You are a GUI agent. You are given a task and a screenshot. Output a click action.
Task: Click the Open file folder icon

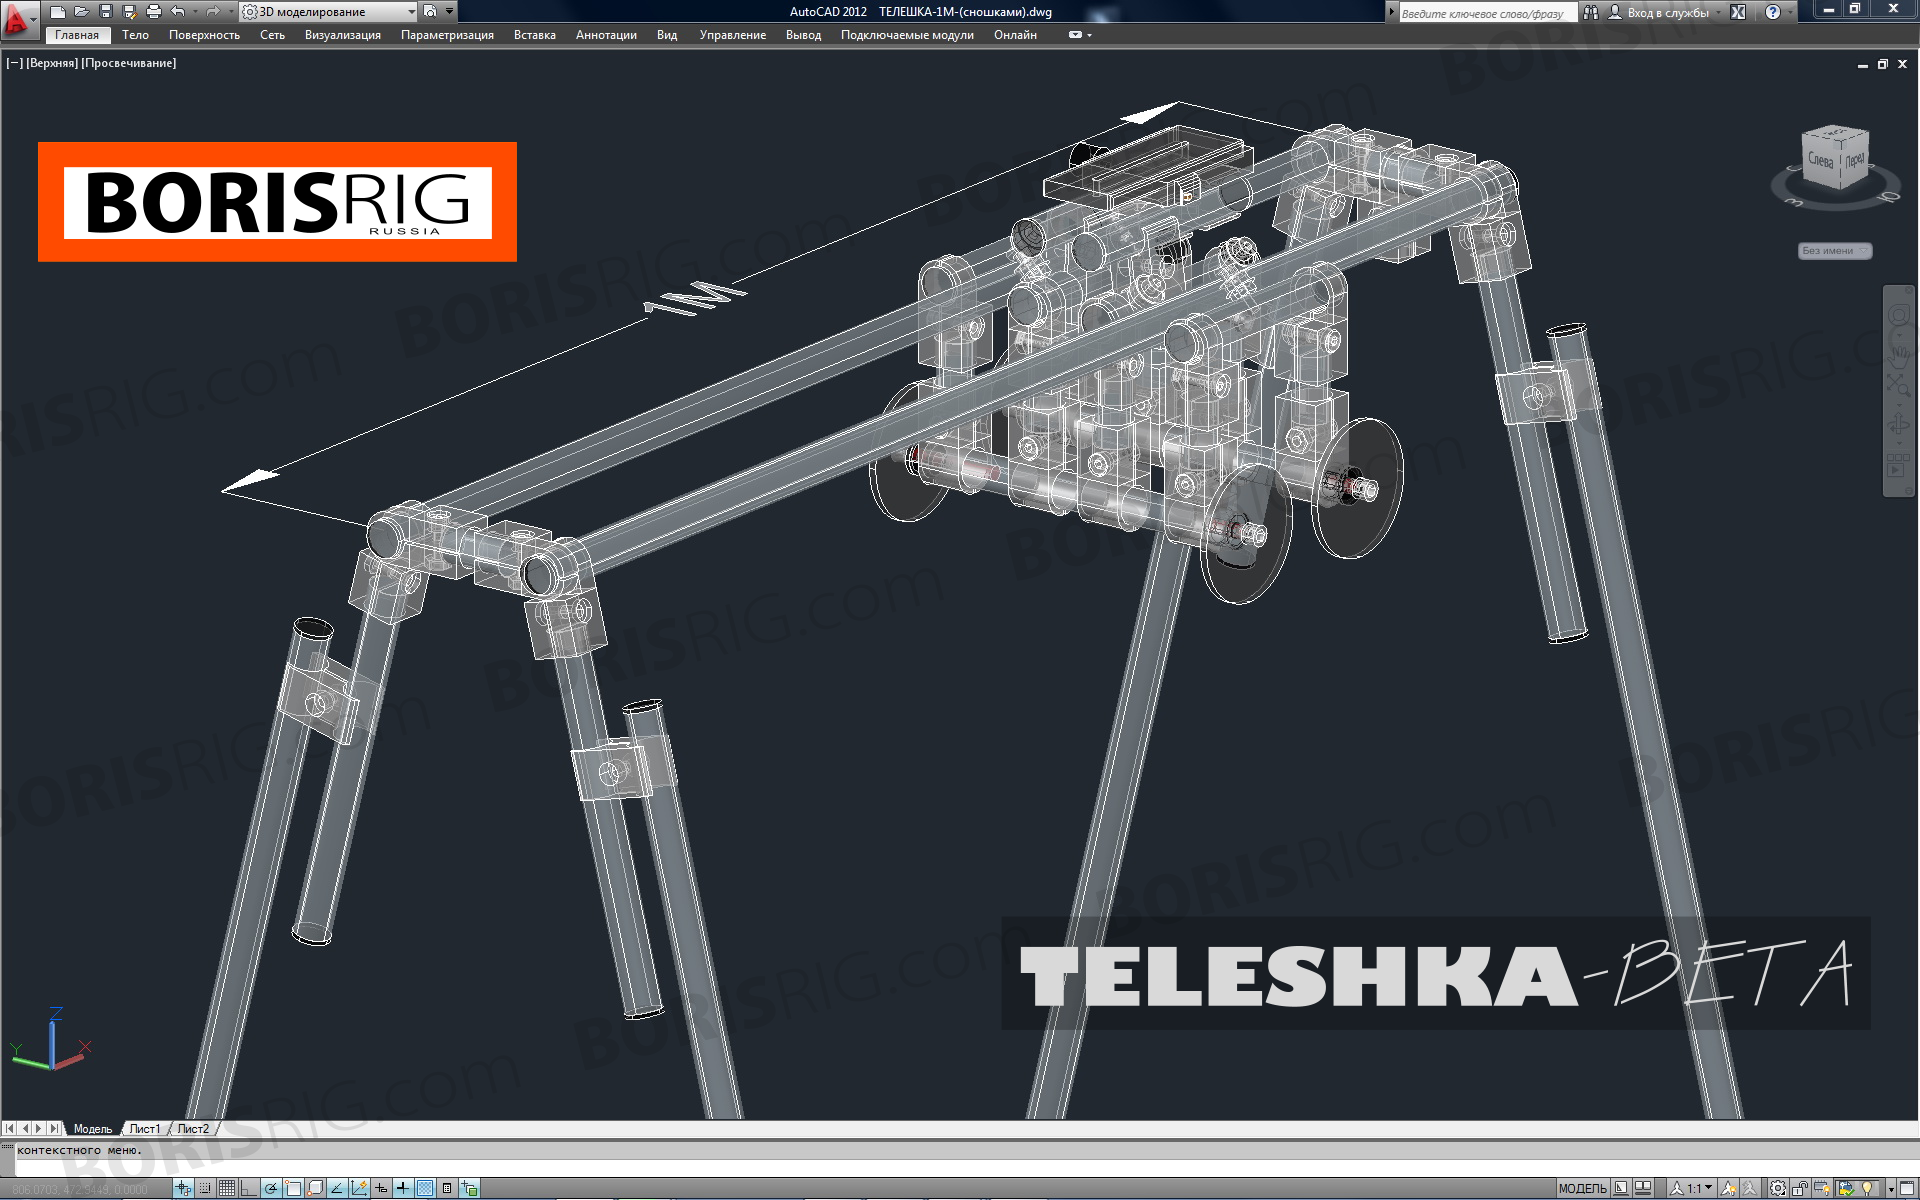point(81,12)
